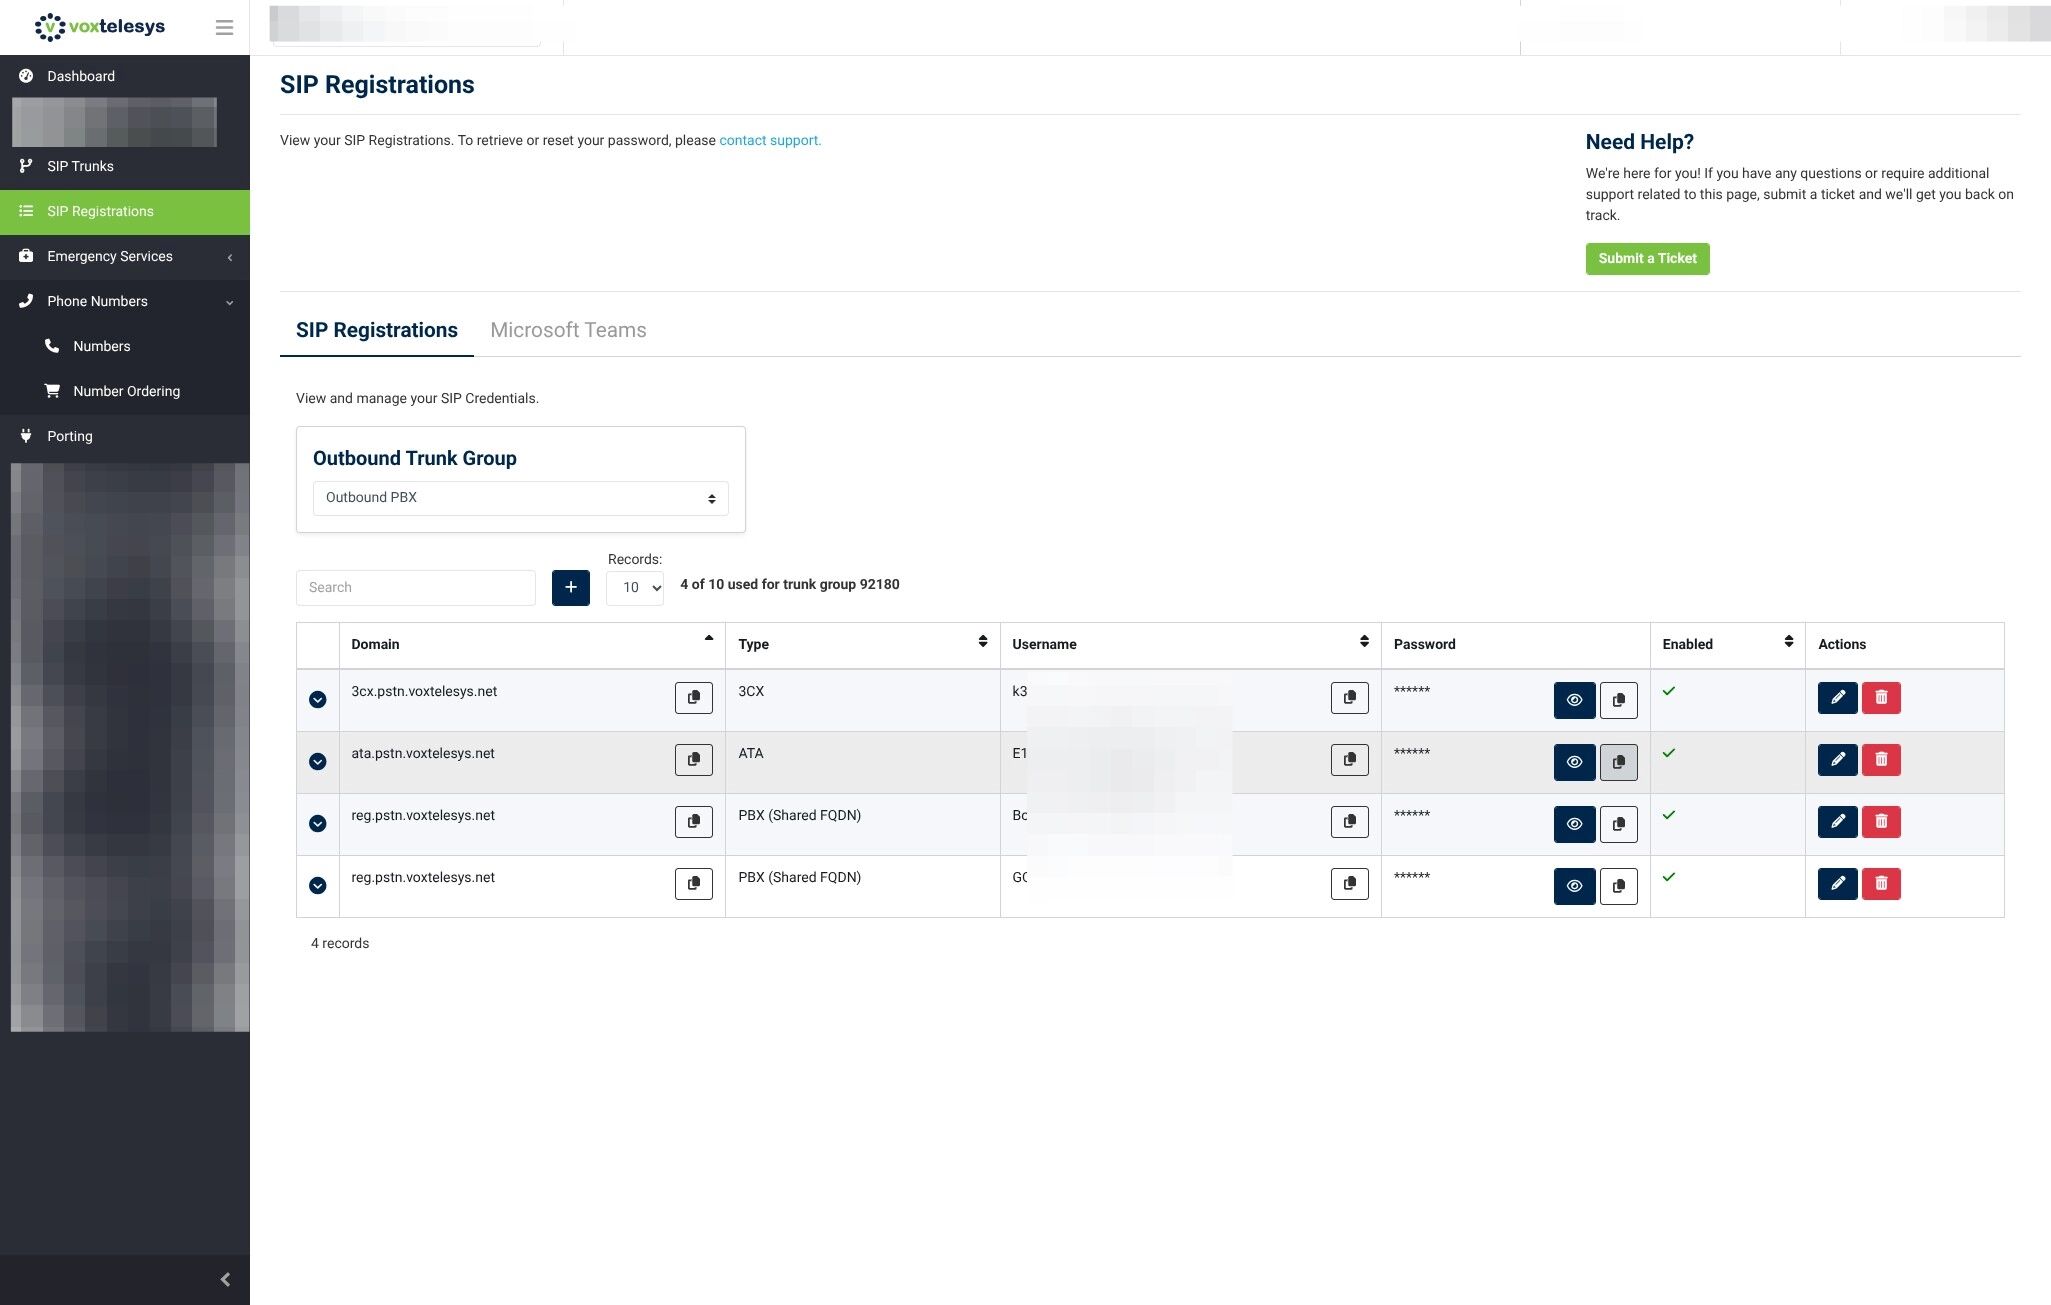This screenshot has height=1305, width=2051.
Task: Copy domain ata.pstn.voxtelesys.net
Action: pyautogui.click(x=693, y=760)
